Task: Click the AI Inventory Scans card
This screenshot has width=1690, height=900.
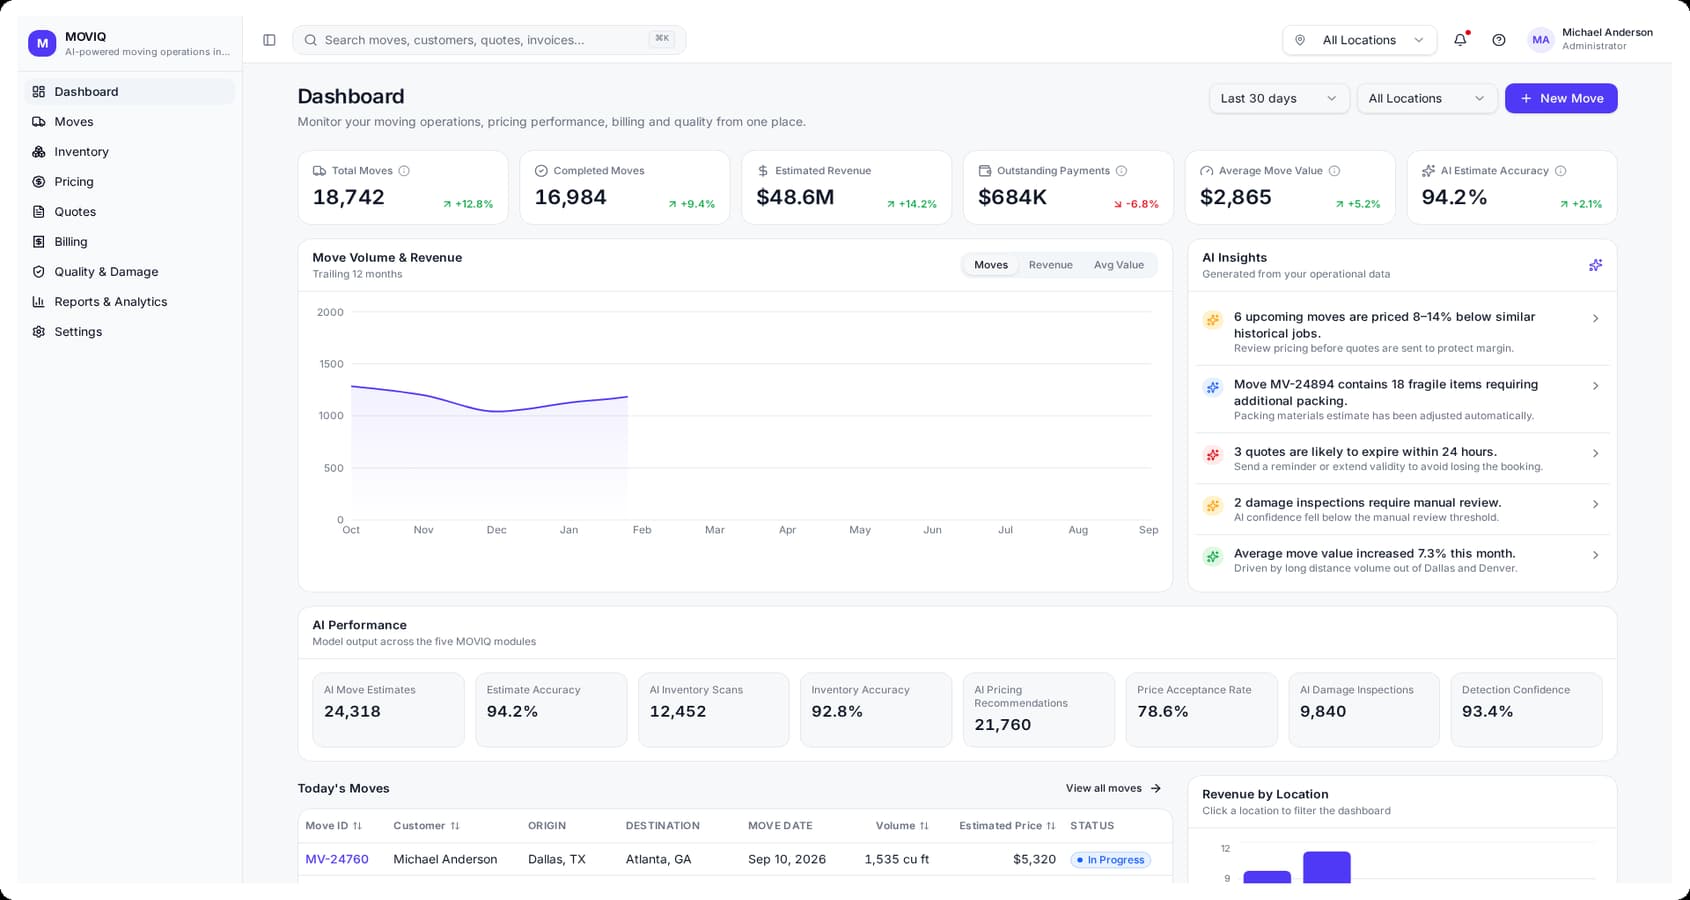Action: click(714, 710)
